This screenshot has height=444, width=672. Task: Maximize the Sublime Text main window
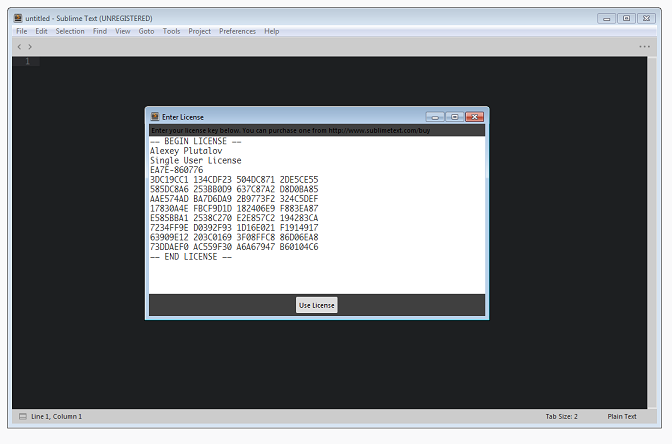coord(626,18)
